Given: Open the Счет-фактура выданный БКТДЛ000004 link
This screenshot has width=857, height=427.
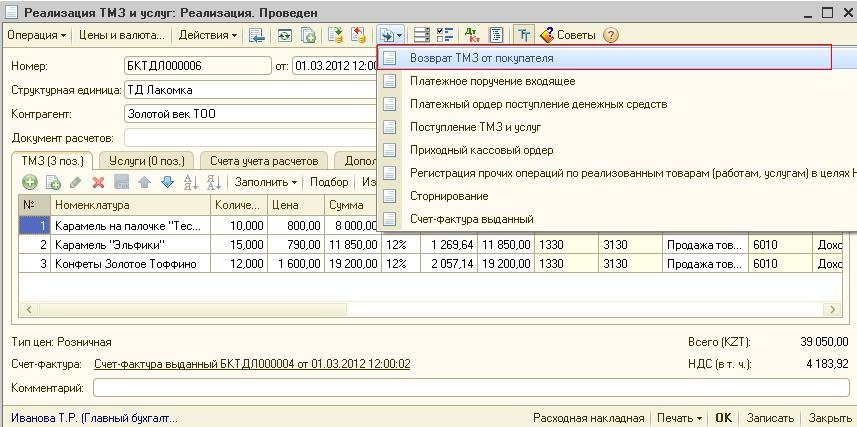Looking at the screenshot, I should 252,364.
